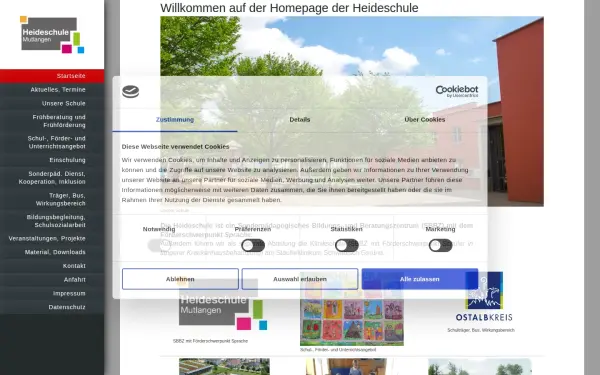Click the Ablehnen button
The height and width of the screenshot is (375, 600).
[180, 279]
